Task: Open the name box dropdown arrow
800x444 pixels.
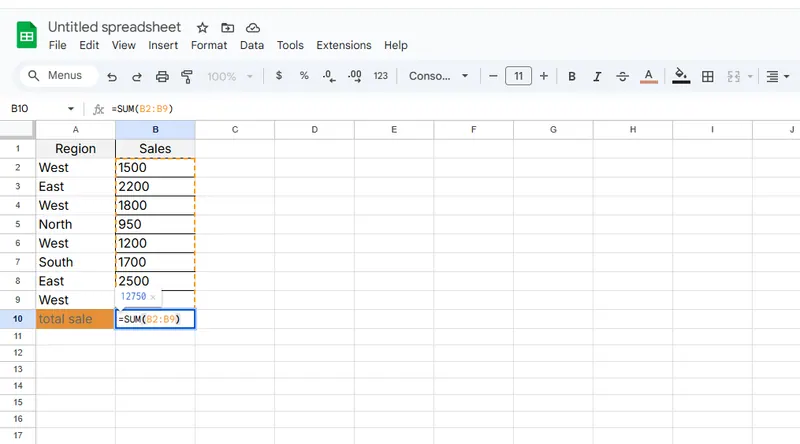Action: 70,109
